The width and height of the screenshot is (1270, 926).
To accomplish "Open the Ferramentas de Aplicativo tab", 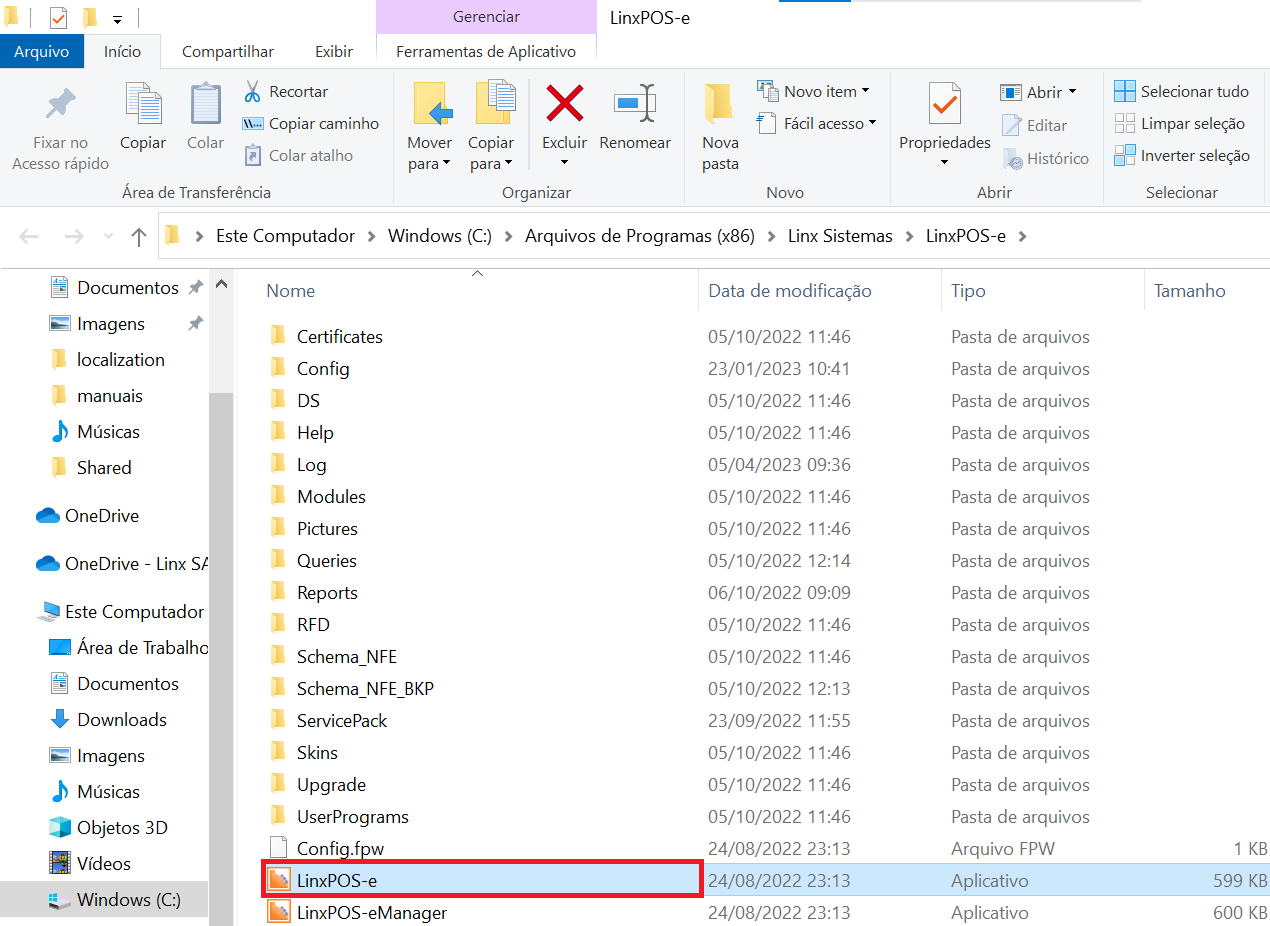I will point(486,51).
